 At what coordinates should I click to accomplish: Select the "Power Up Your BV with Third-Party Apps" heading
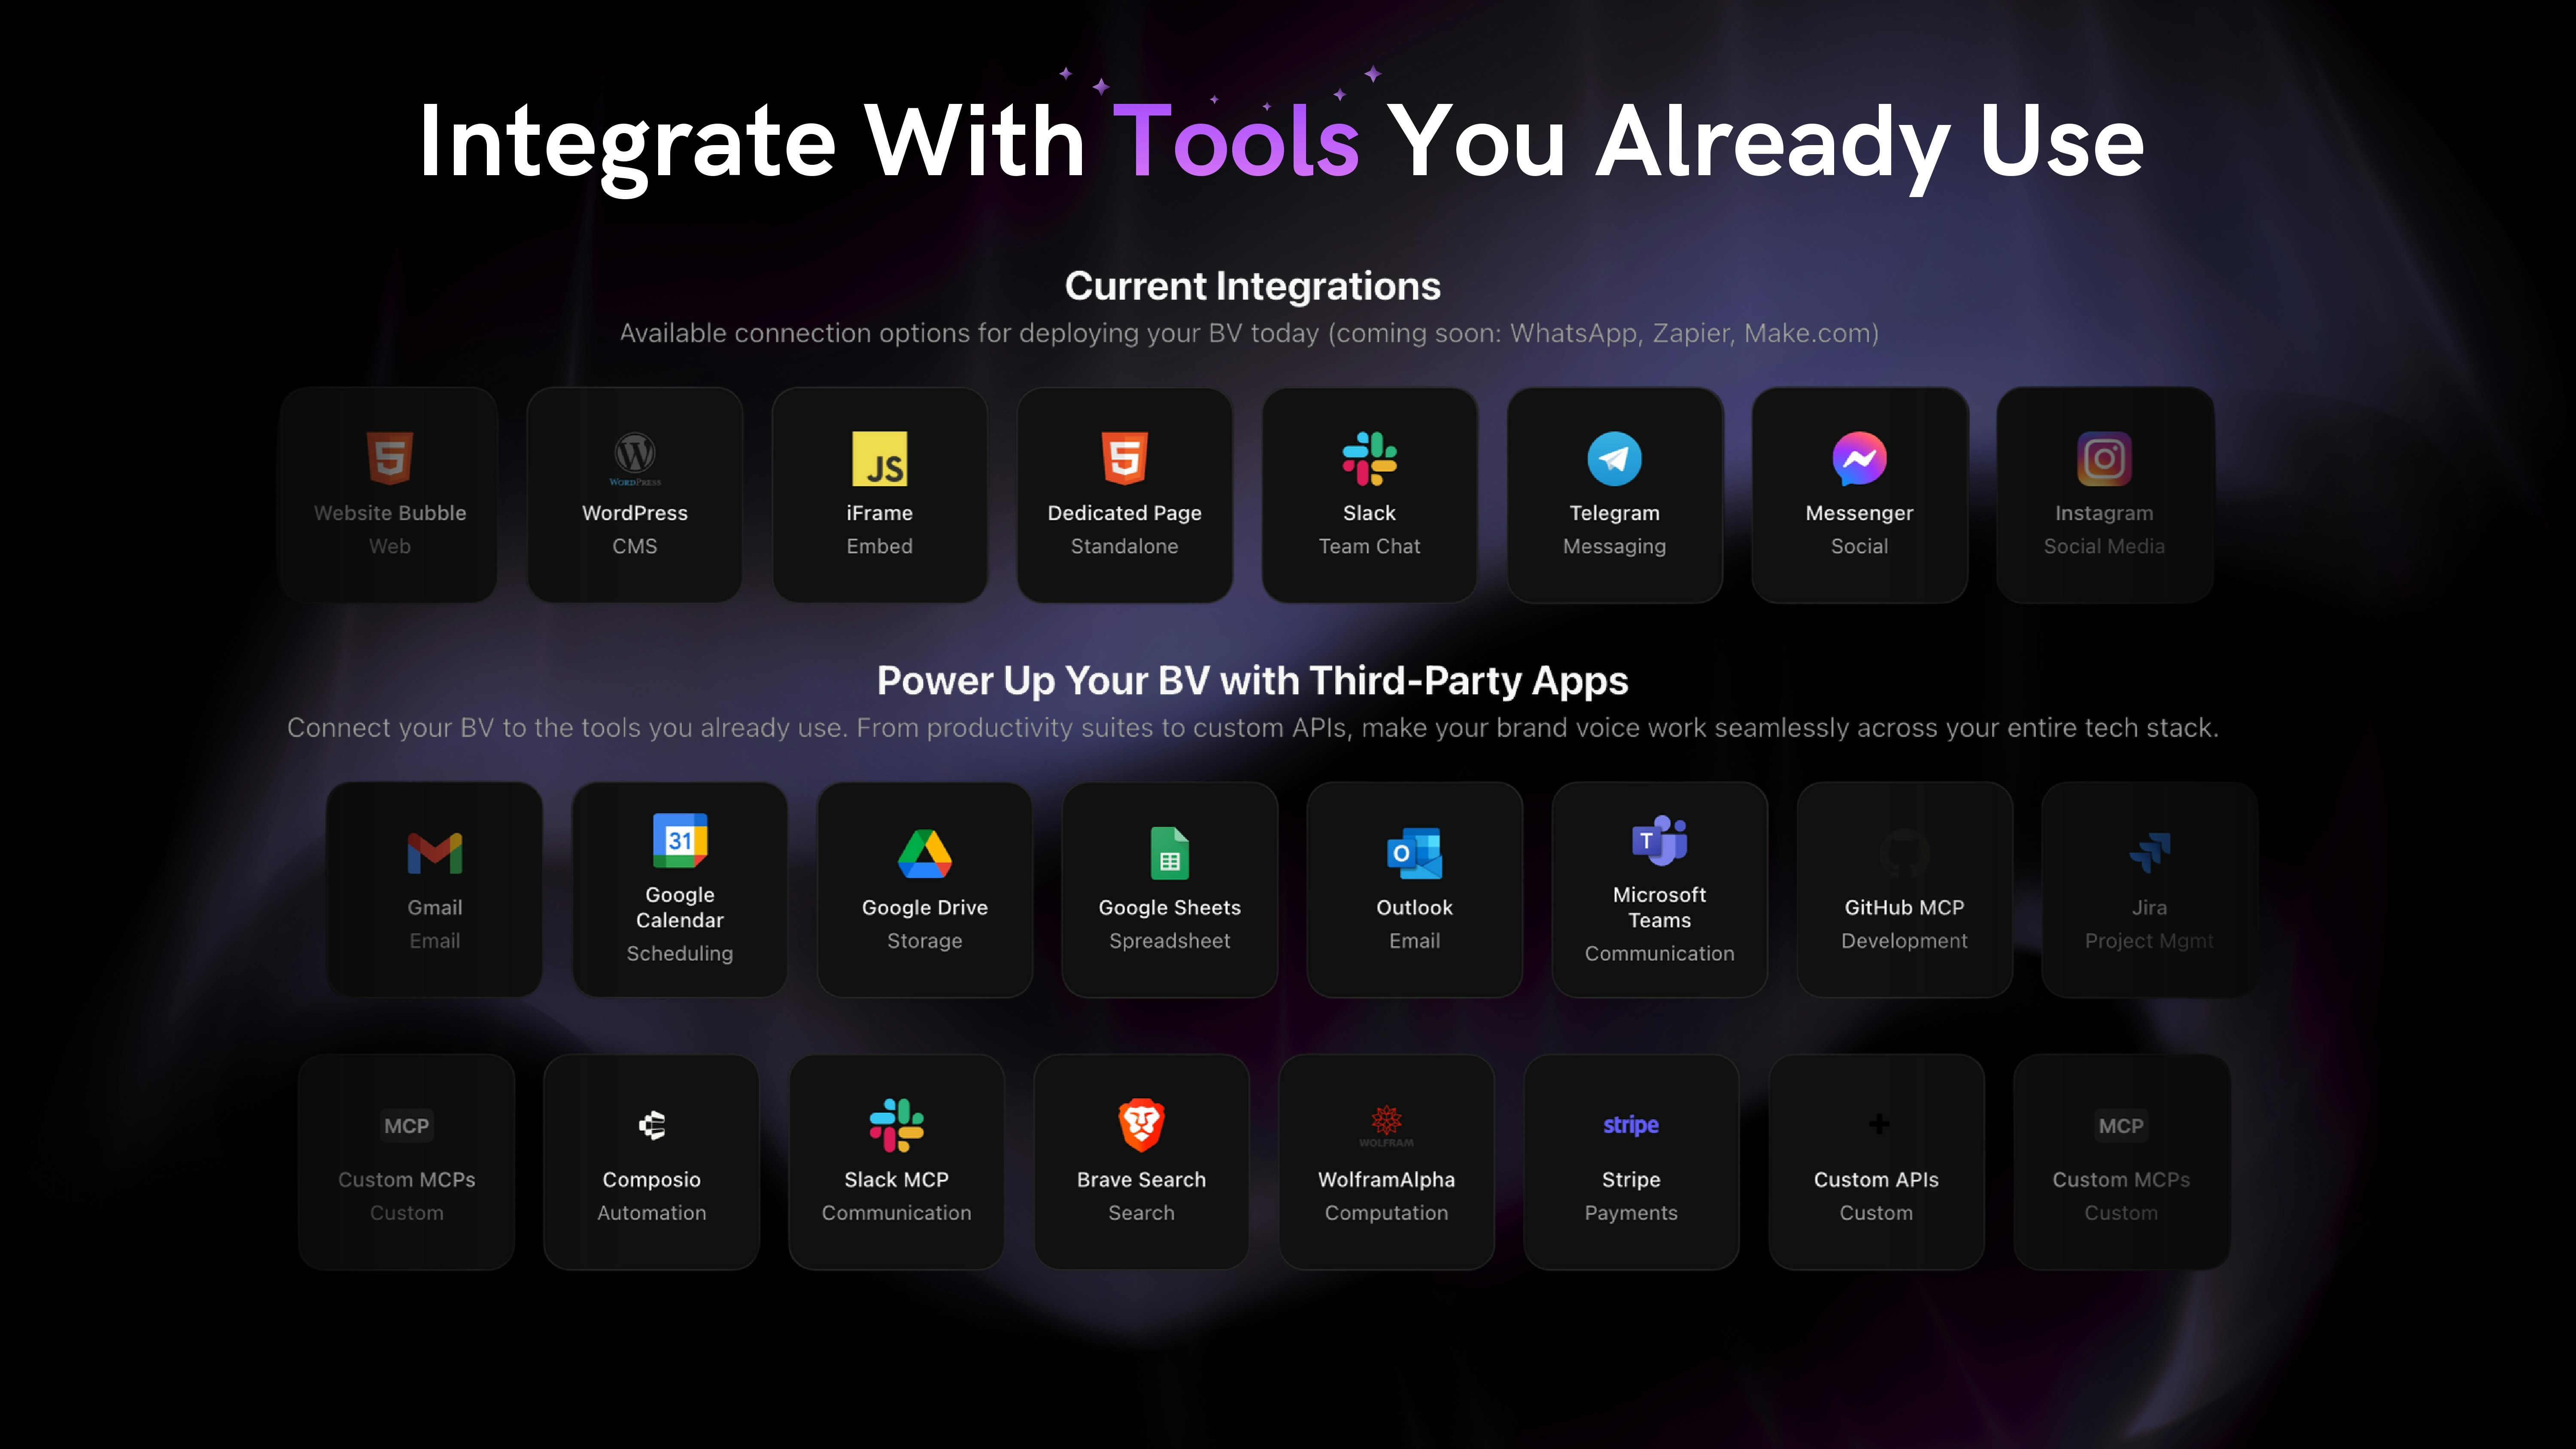pyautogui.click(x=1253, y=681)
